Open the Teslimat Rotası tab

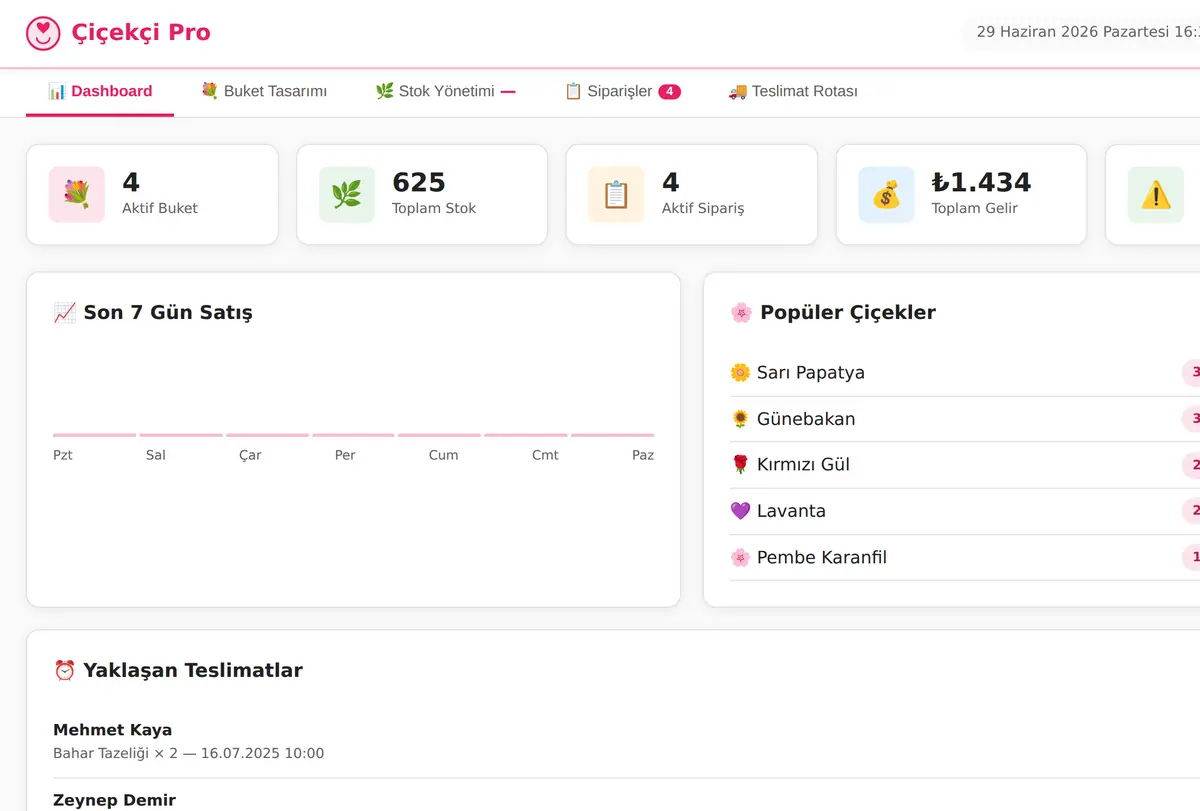click(793, 91)
